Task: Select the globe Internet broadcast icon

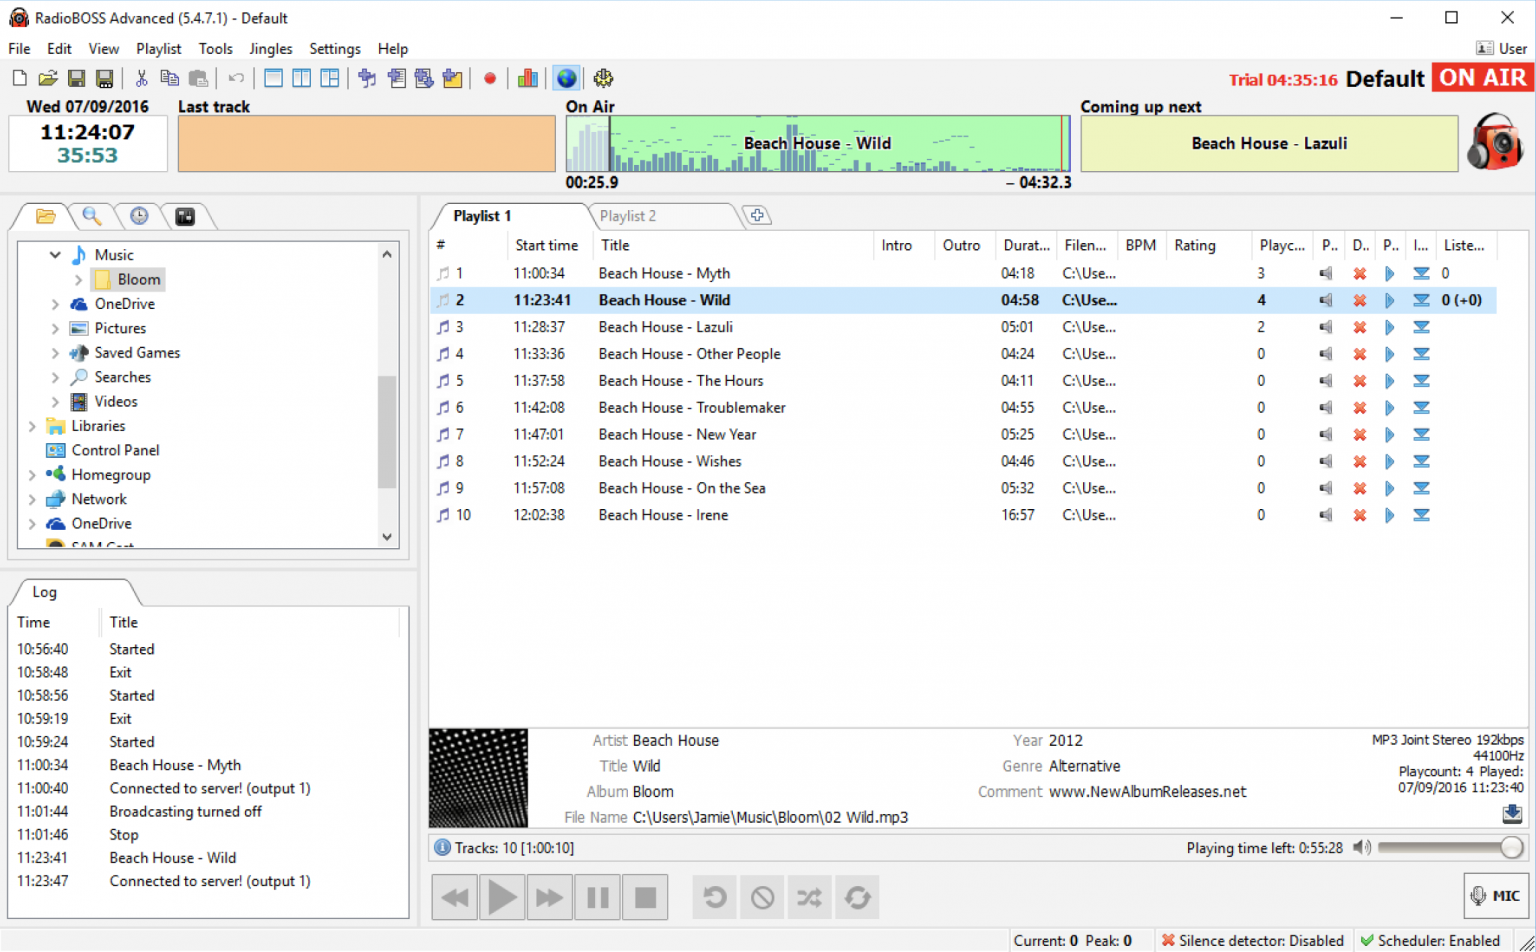Action: pos(566,78)
